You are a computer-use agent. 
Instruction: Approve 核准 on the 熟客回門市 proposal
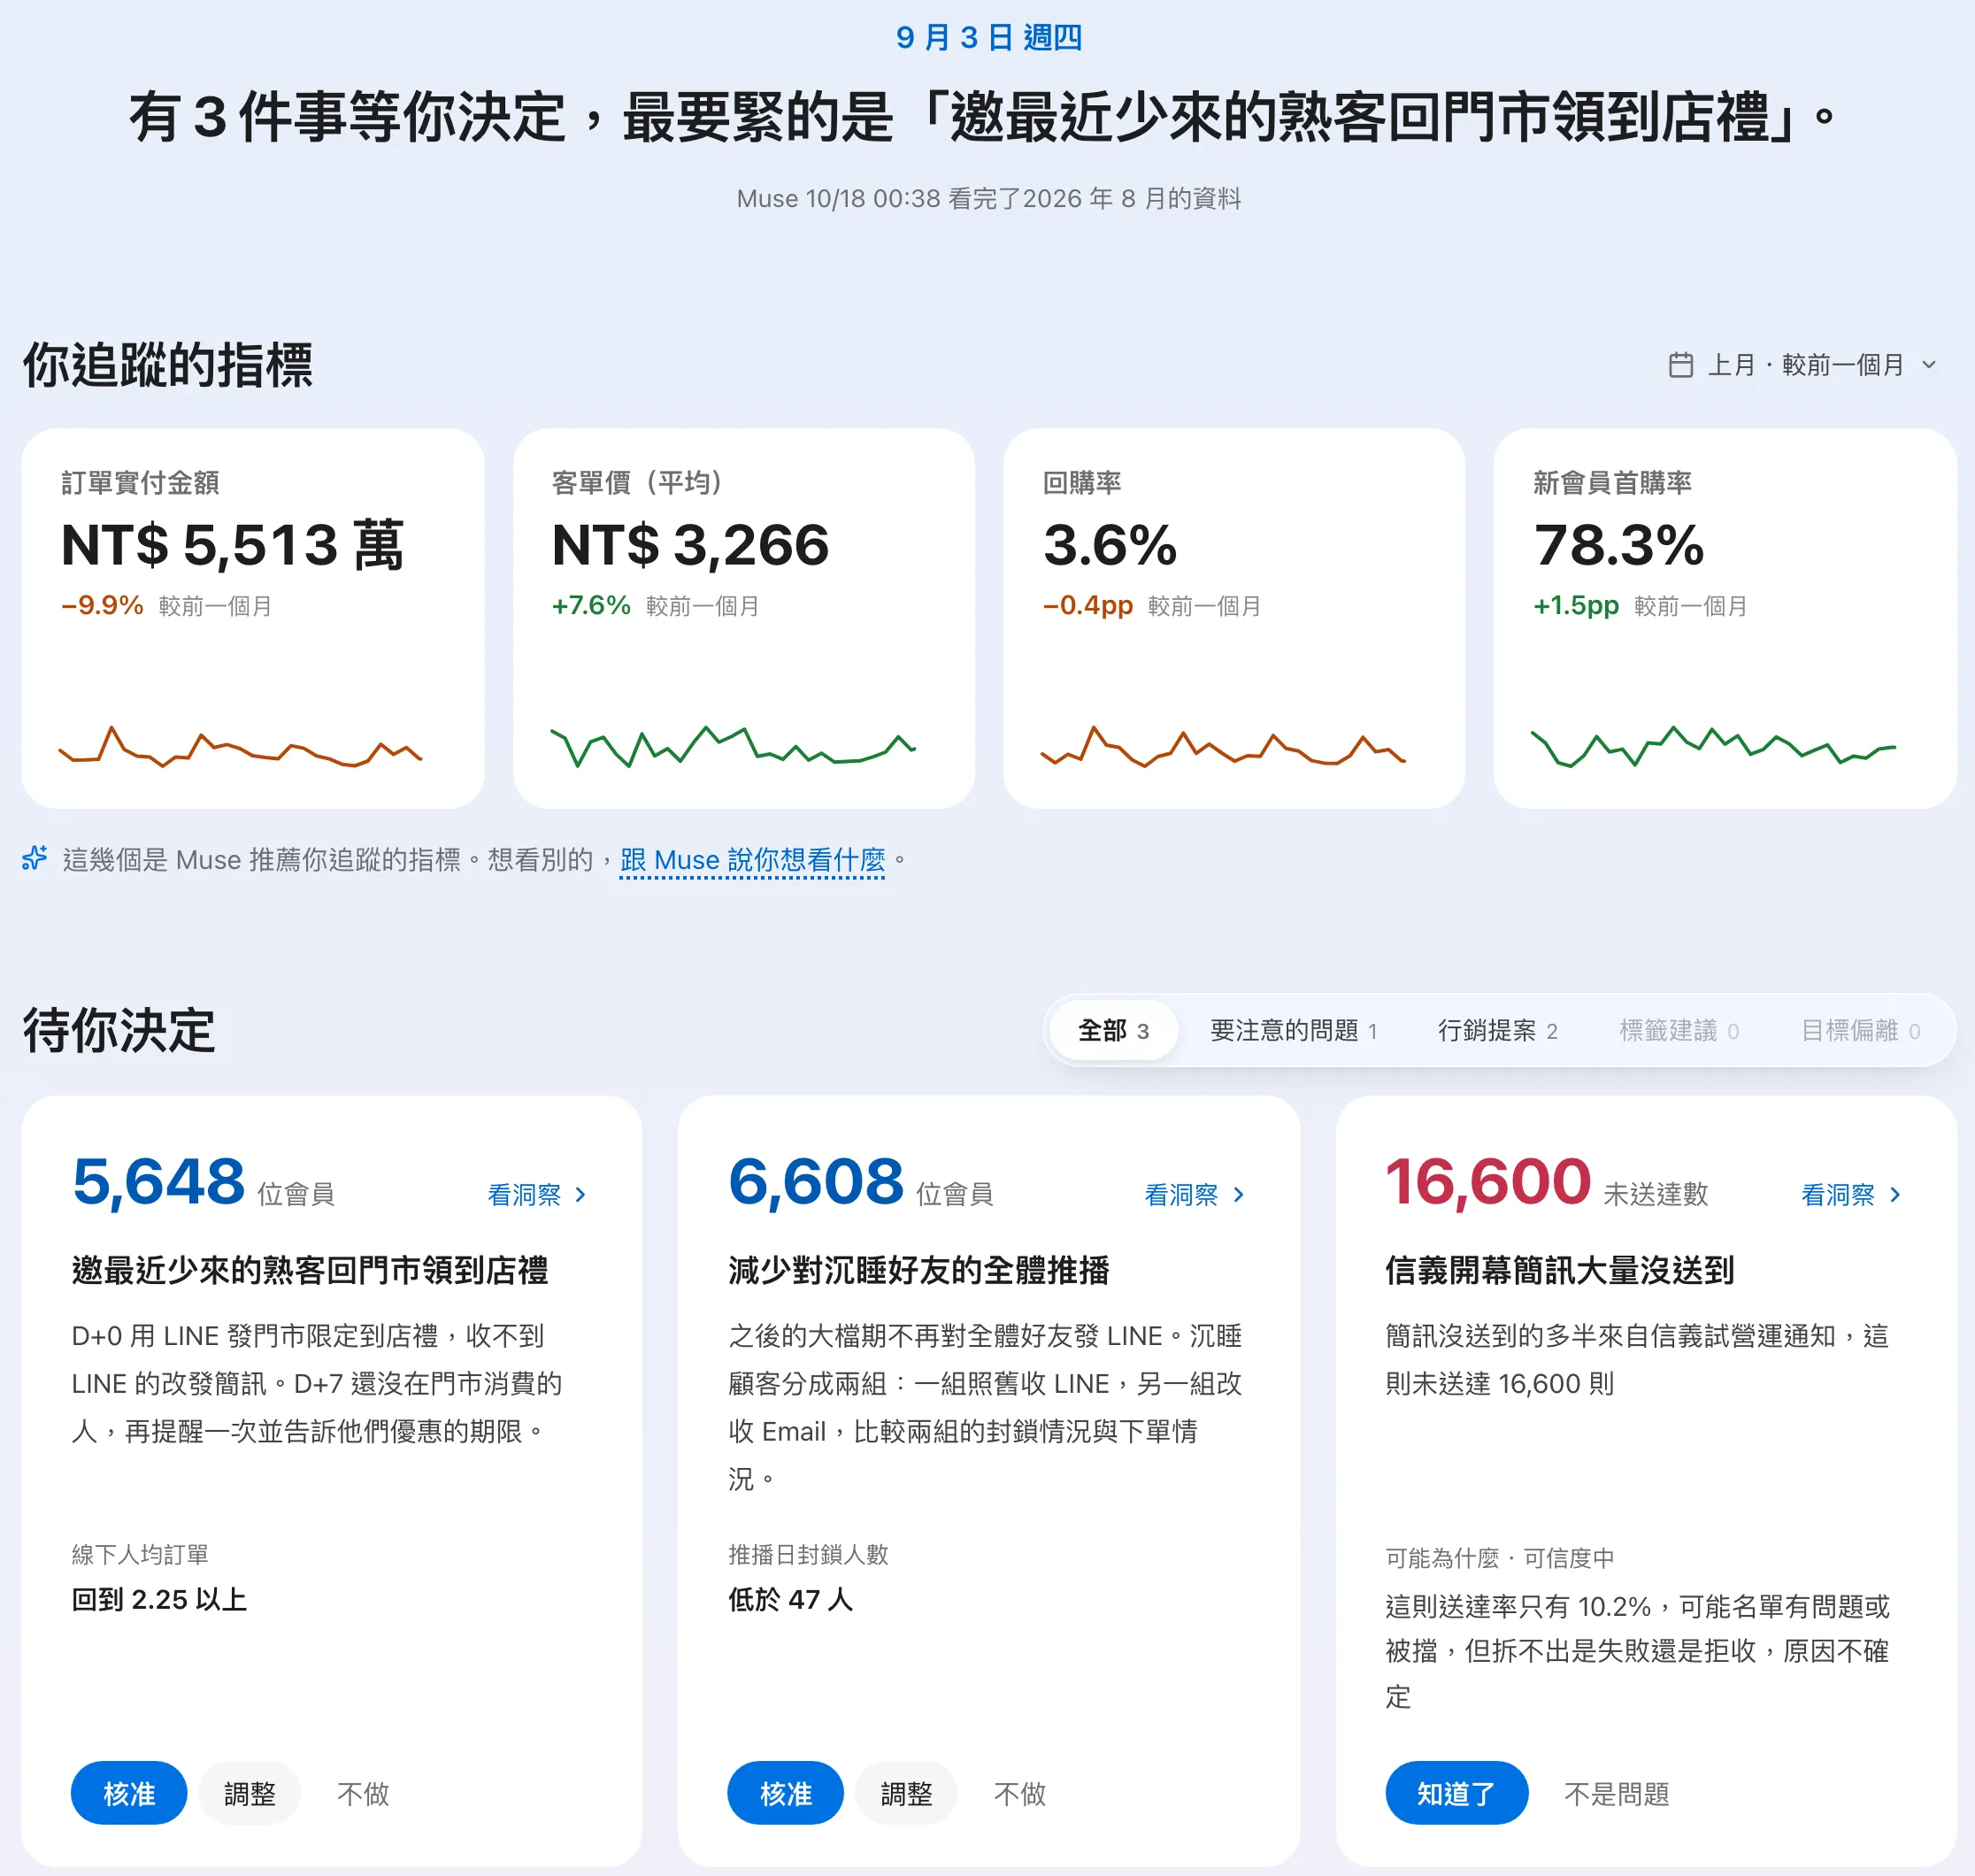[x=129, y=1793]
